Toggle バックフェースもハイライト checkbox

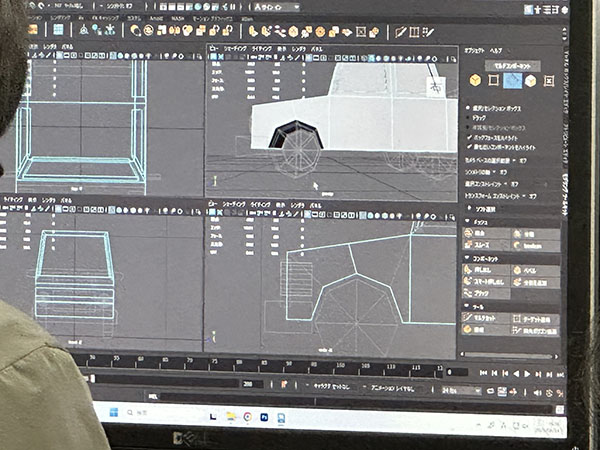[469, 137]
